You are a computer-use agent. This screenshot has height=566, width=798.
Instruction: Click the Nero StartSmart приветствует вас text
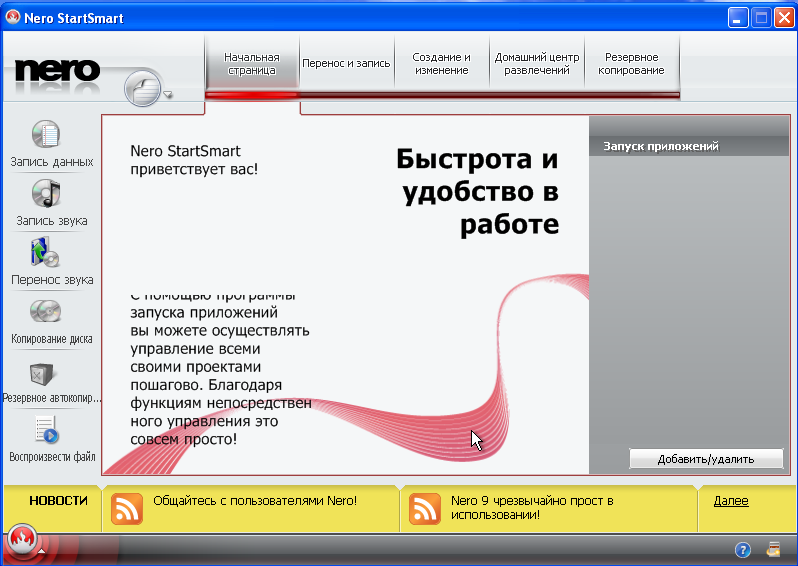[x=194, y=160]
